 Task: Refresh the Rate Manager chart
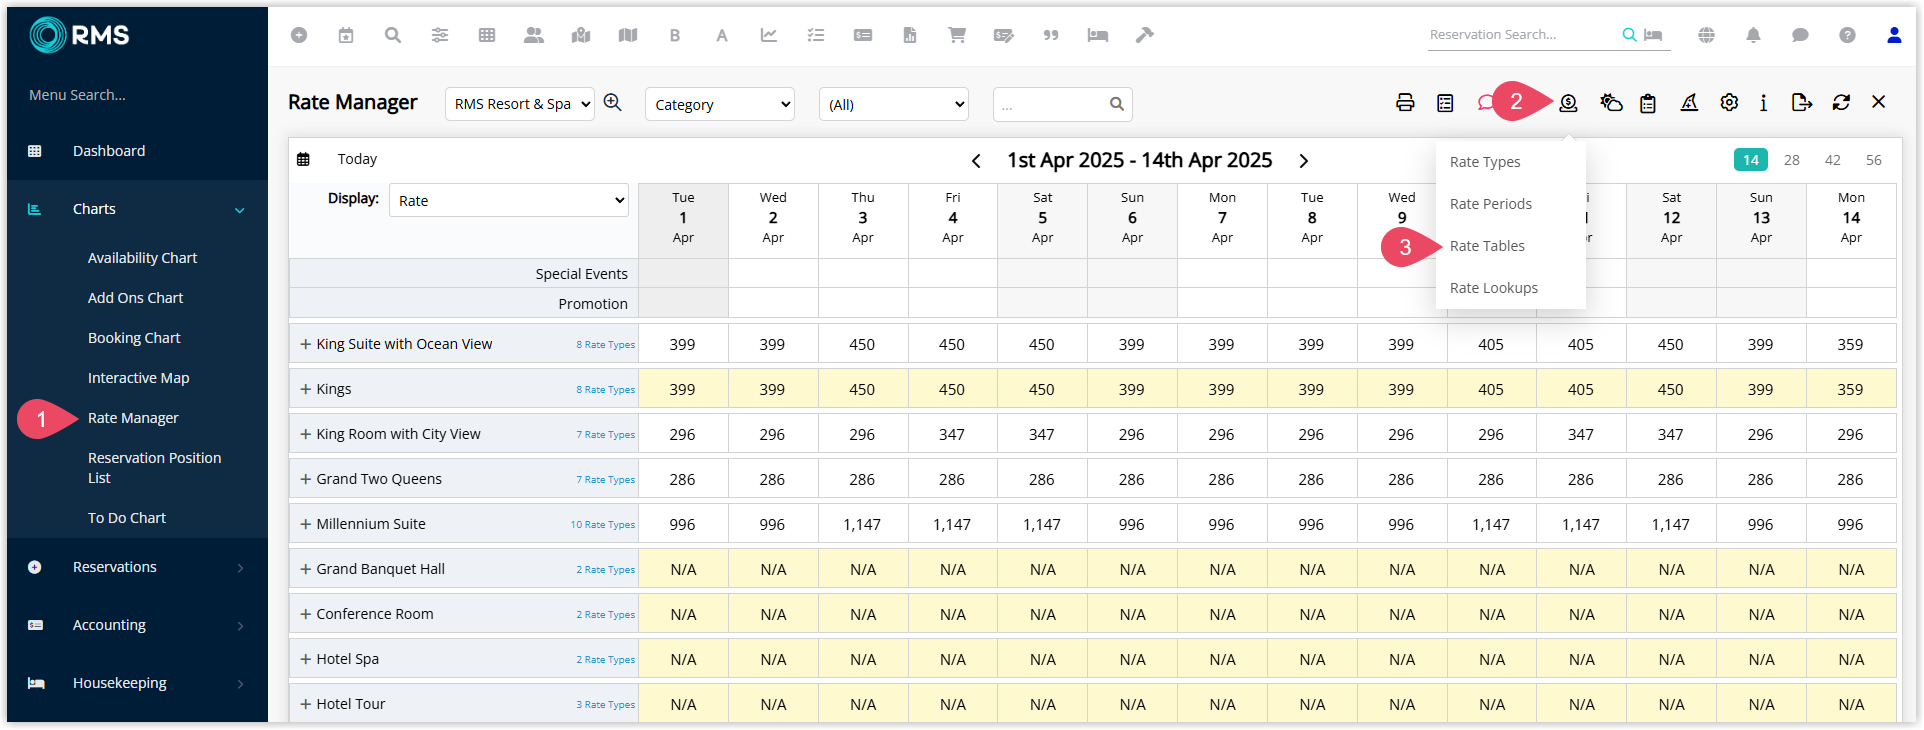pos(1841,102)
